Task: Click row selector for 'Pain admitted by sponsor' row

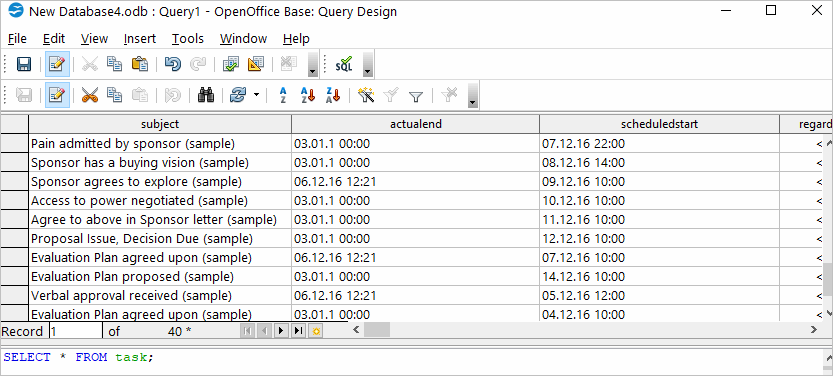Action: (x=14, y=143)
